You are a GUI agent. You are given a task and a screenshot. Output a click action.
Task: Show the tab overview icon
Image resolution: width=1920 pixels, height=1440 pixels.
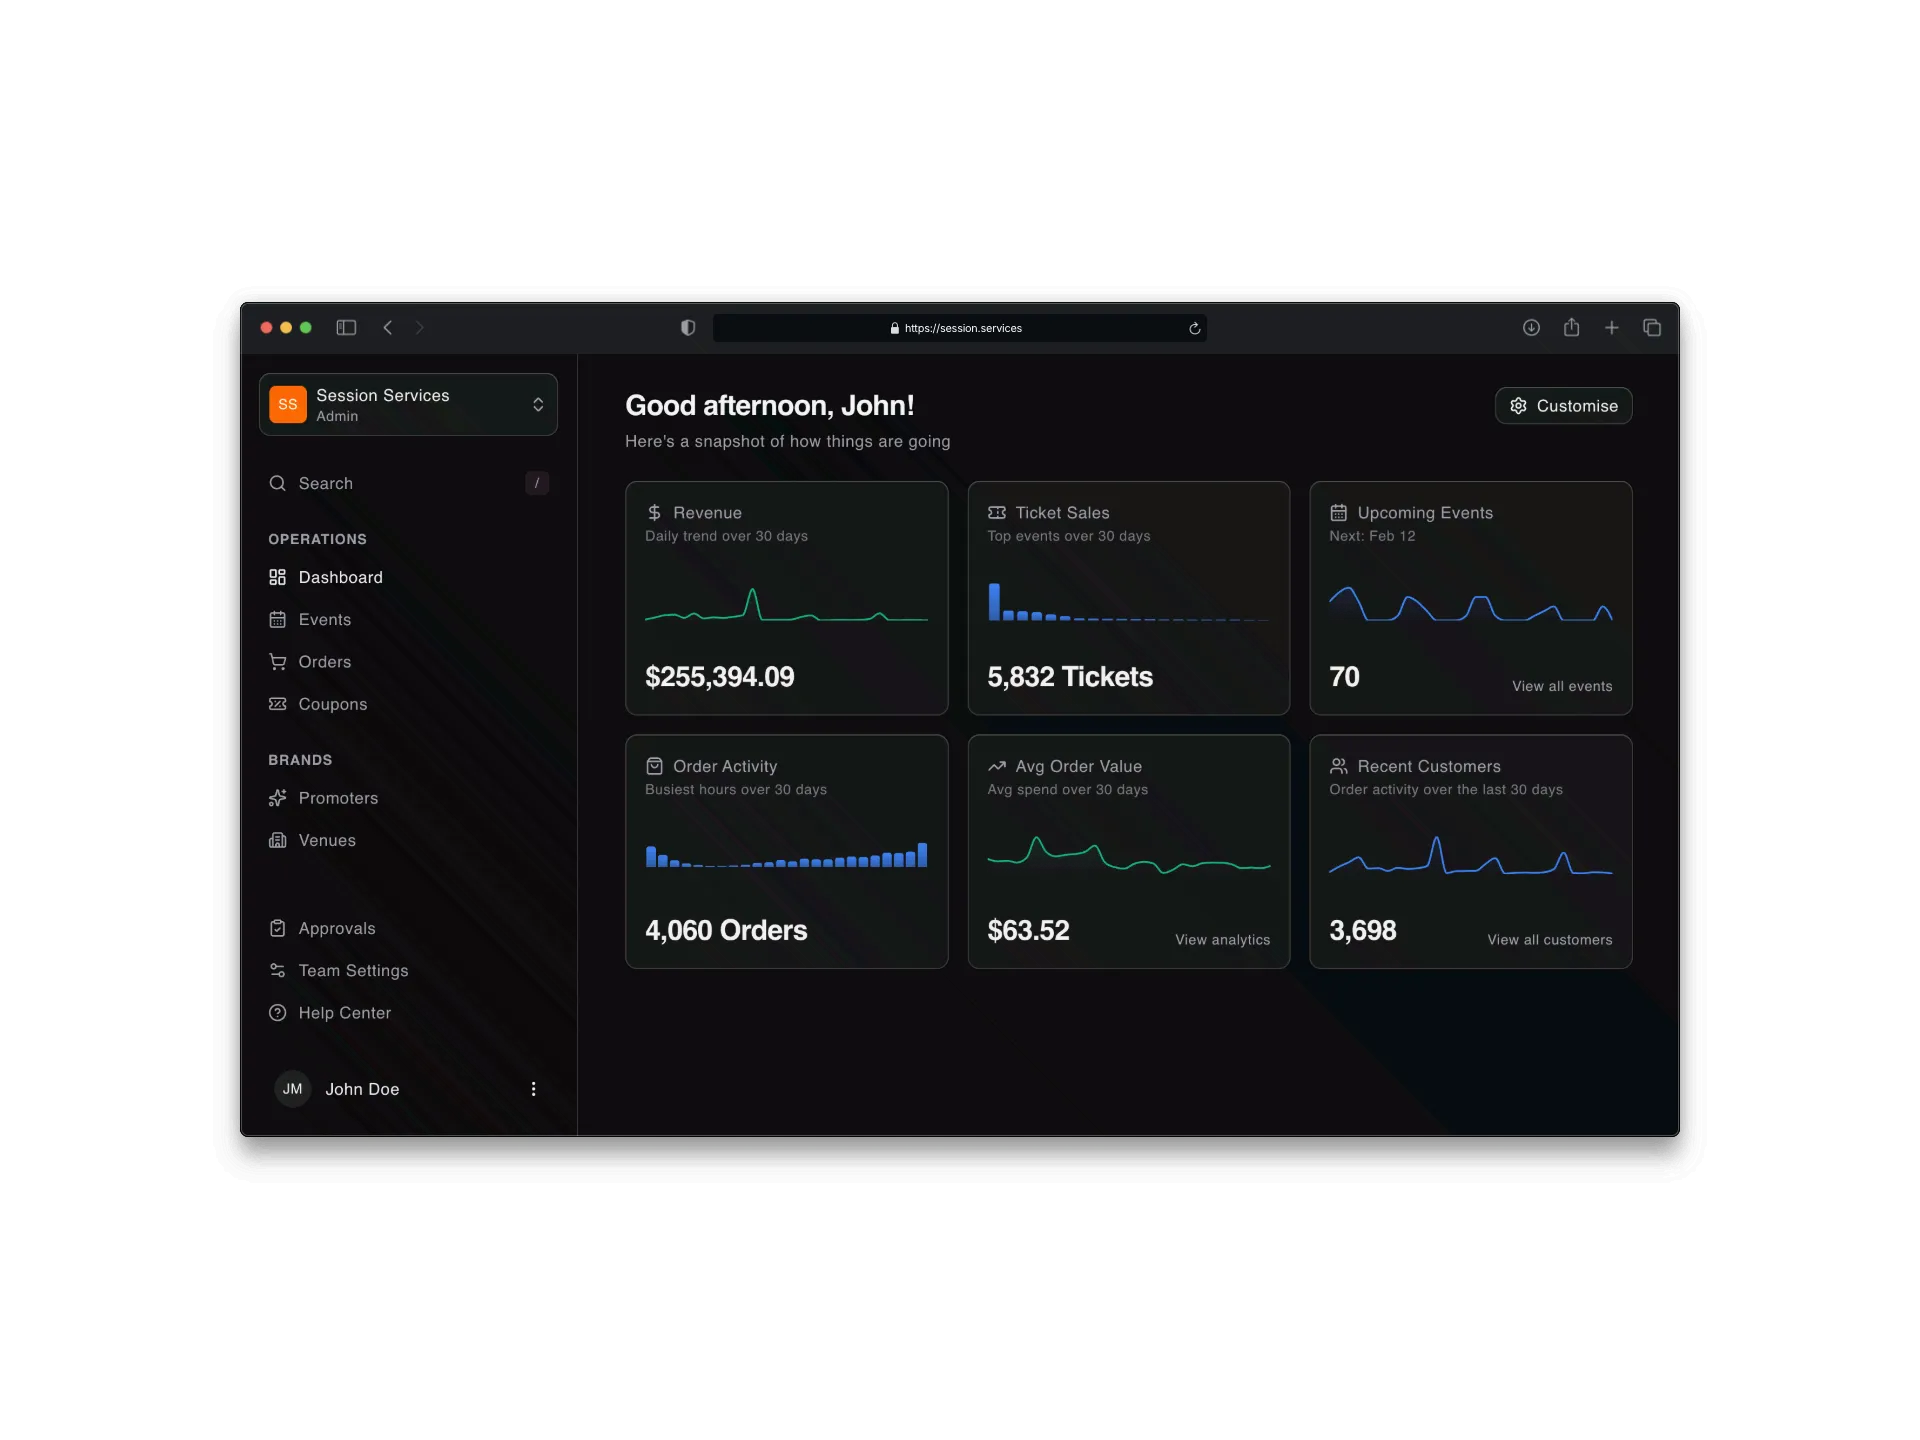pyautogui.click(x=1652, y=328)
